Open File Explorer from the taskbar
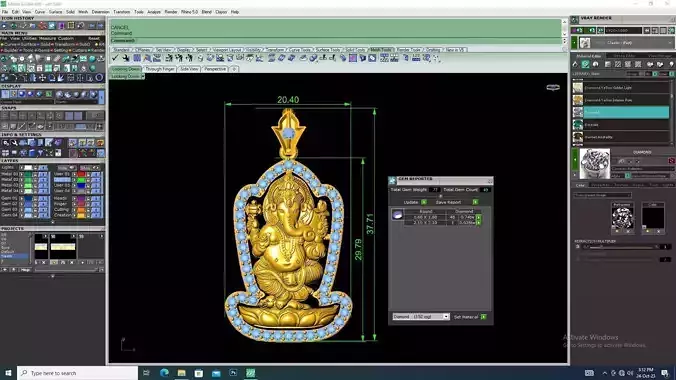 (182, 373)
